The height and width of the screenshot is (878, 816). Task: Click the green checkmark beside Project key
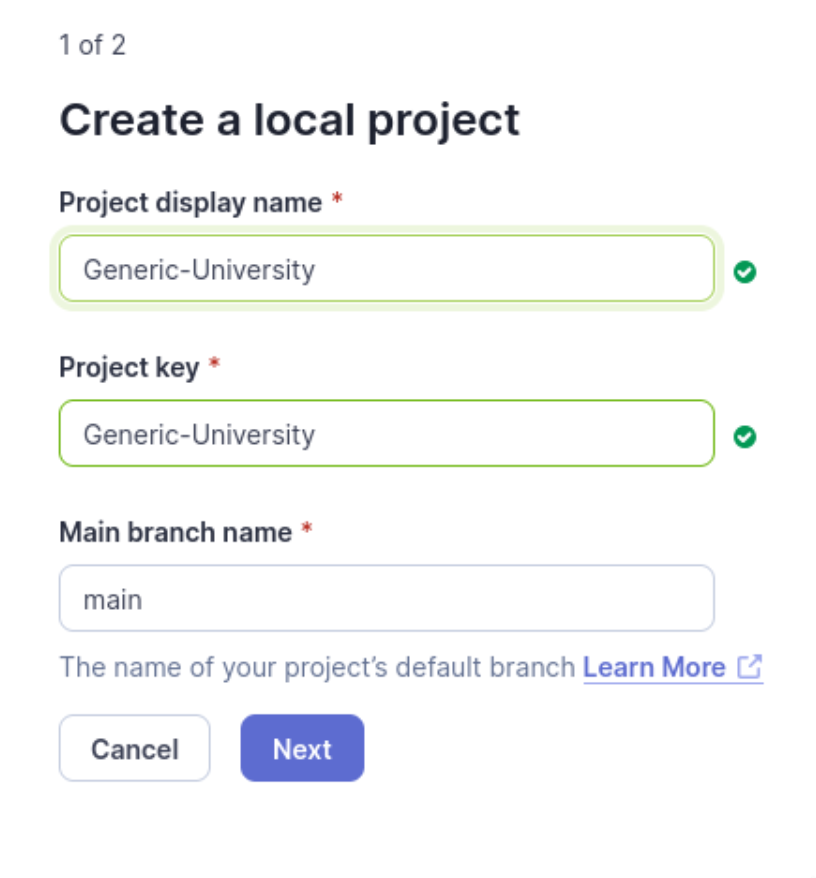744,437
